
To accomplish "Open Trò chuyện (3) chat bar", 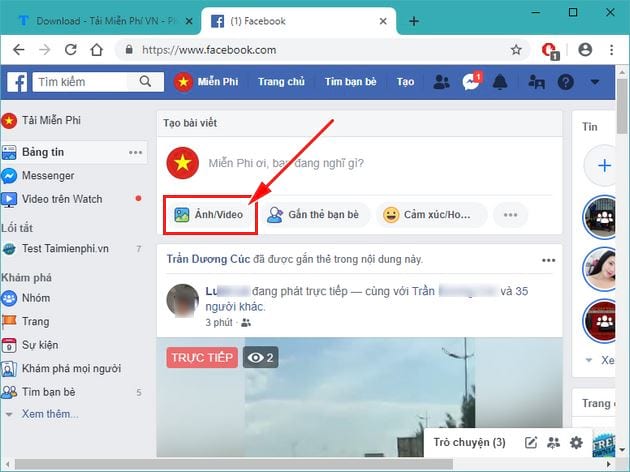I will [469, 442].
